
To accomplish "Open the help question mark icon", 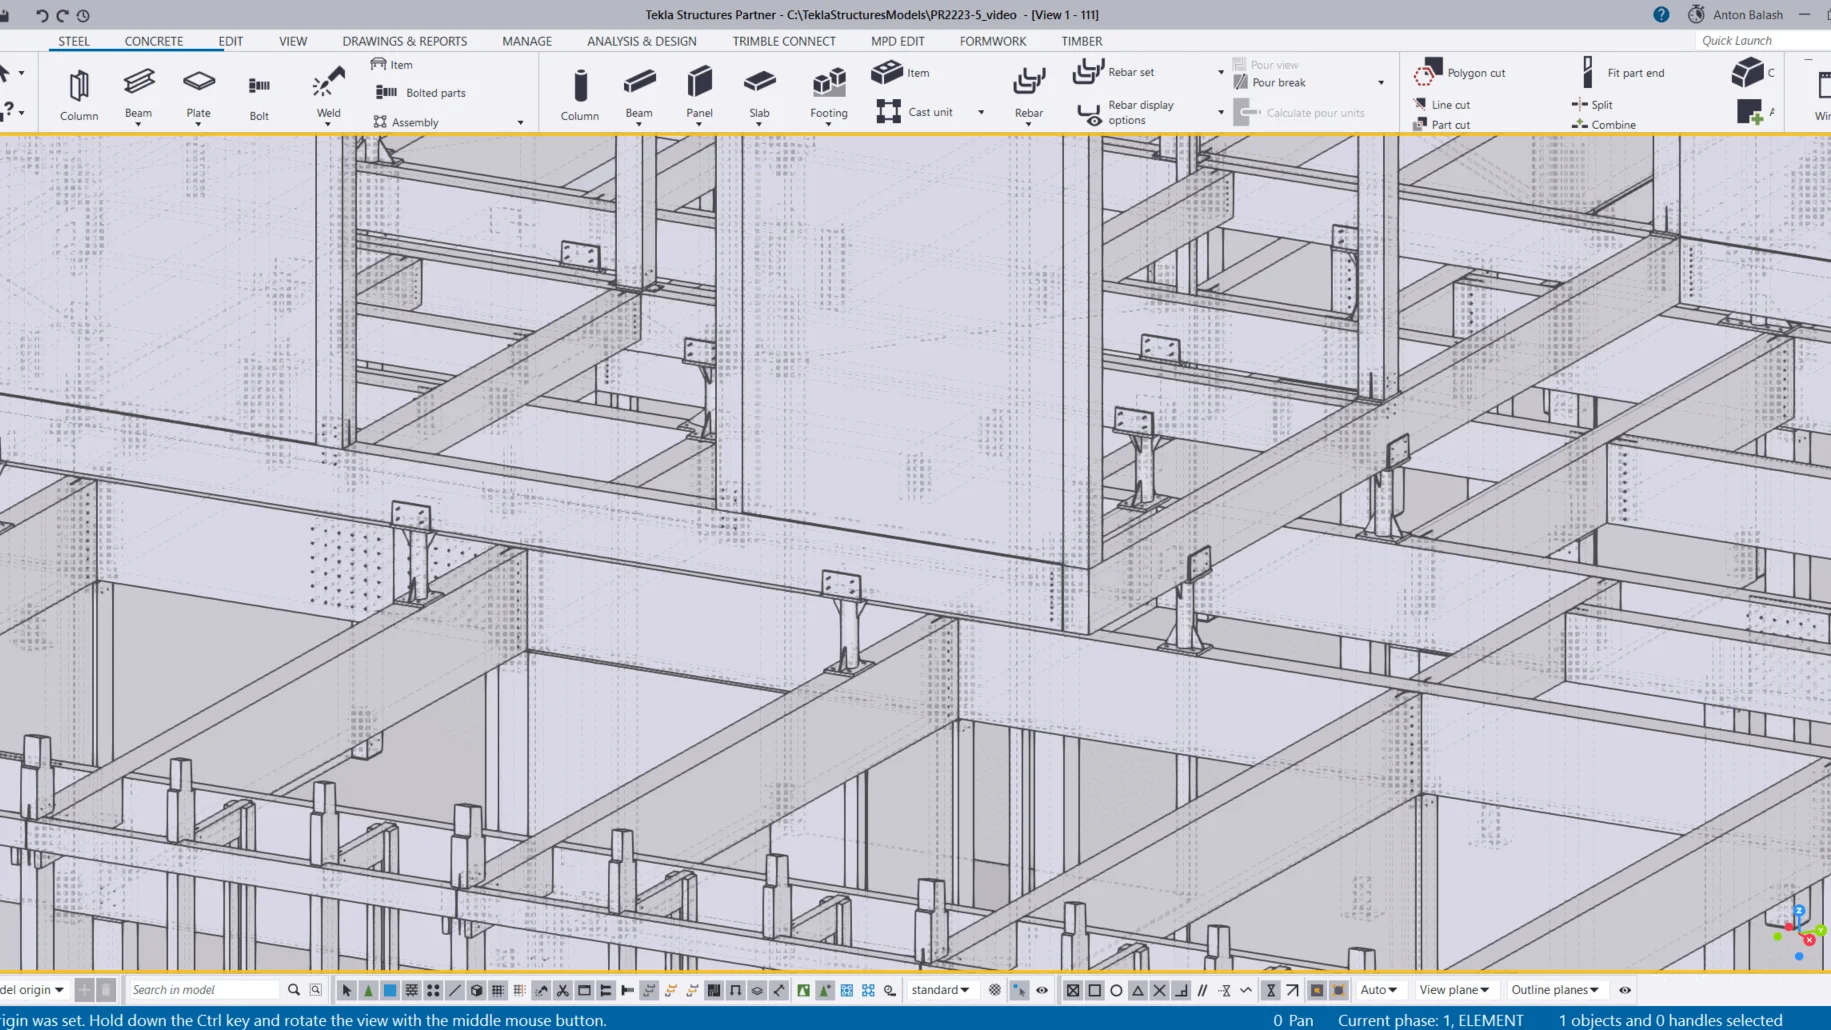I will point(1661,15).
